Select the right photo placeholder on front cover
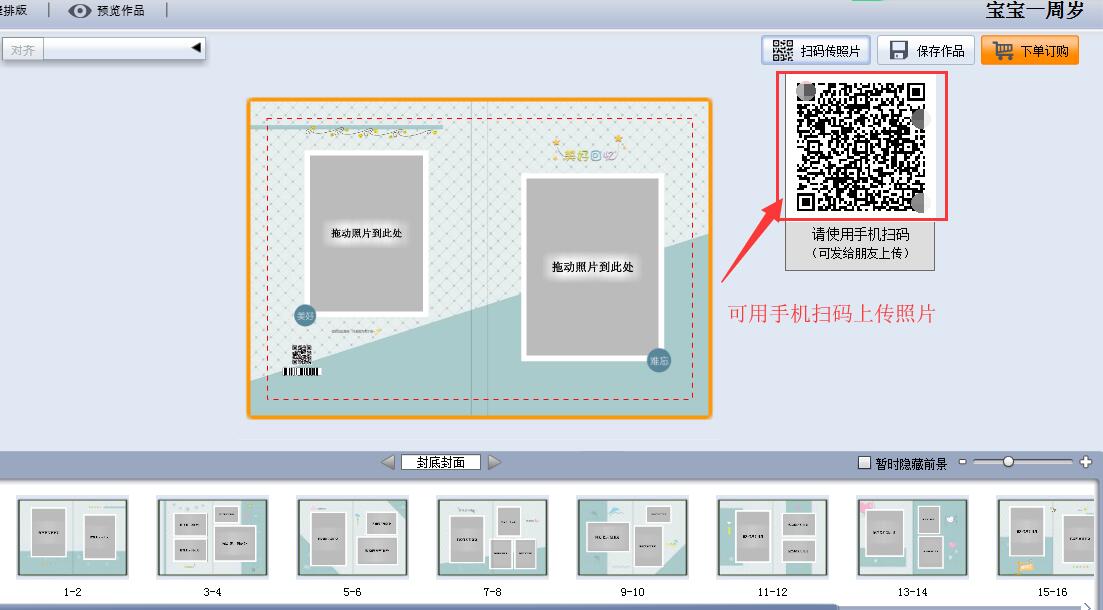Screen dimensions: 1103x610 pos(592,267)
